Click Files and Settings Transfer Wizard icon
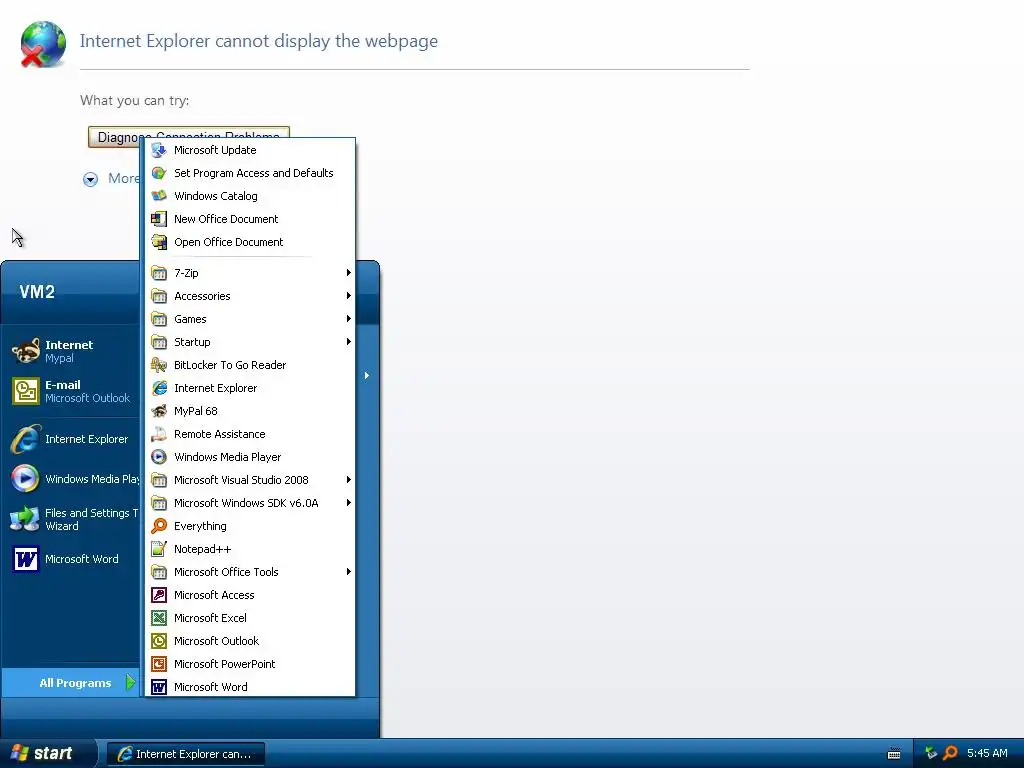1024x768 pixels. [x=25, y=519]
